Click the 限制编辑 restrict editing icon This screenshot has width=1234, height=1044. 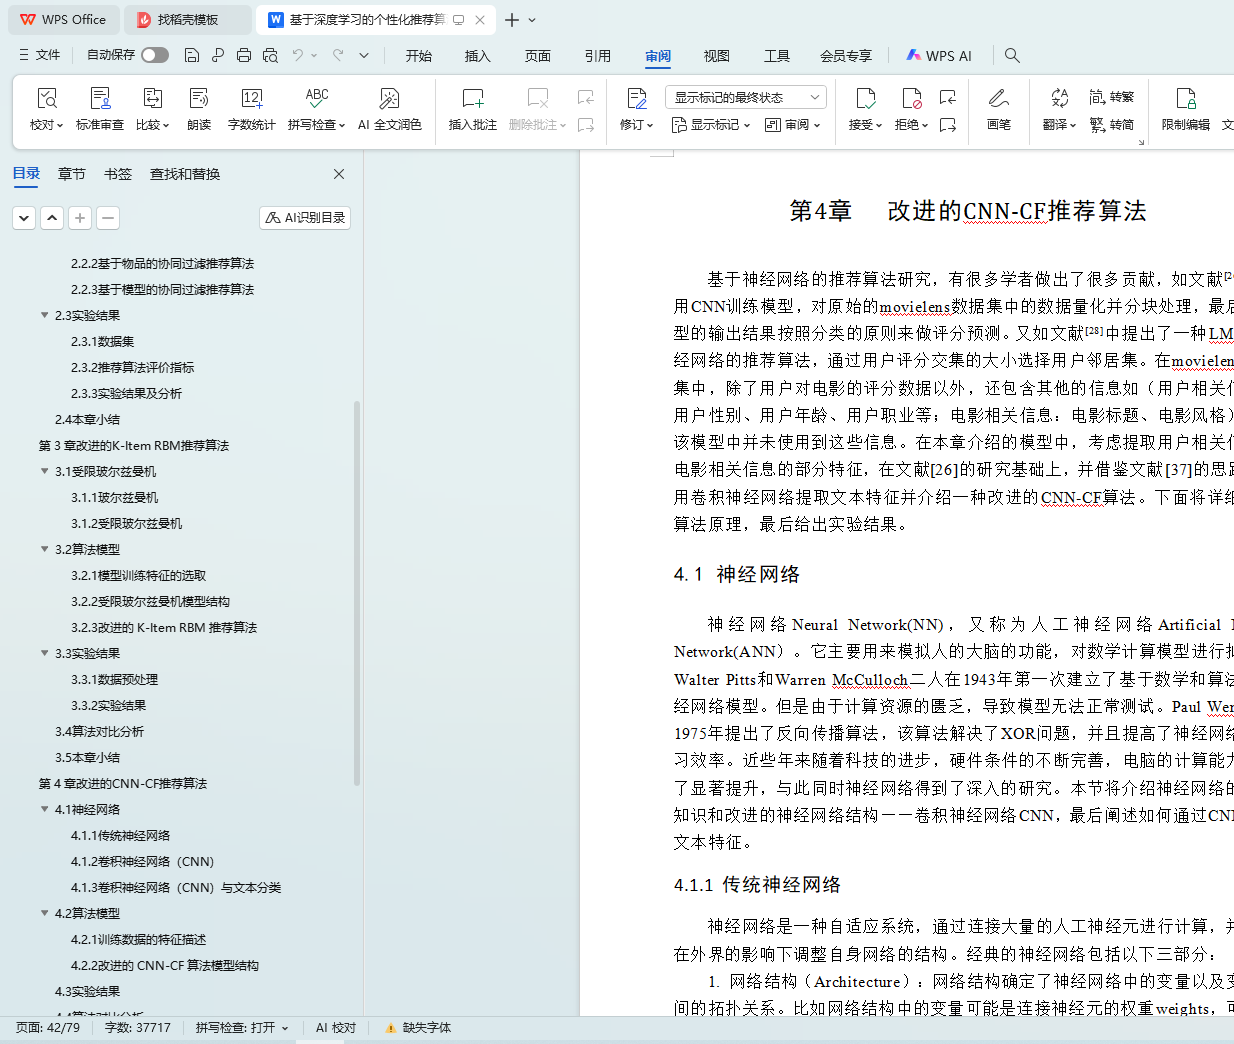click(x=1185, y=99)
